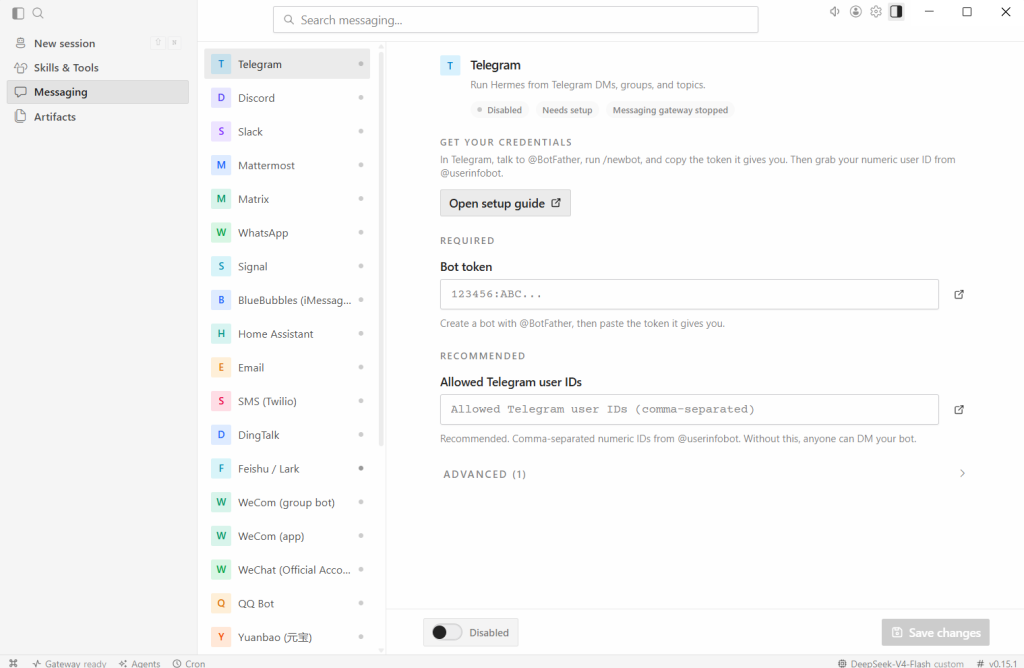Select the Slack platform icon
The width and height of the screenshot is (1024, 668).
tap(221, 131)
